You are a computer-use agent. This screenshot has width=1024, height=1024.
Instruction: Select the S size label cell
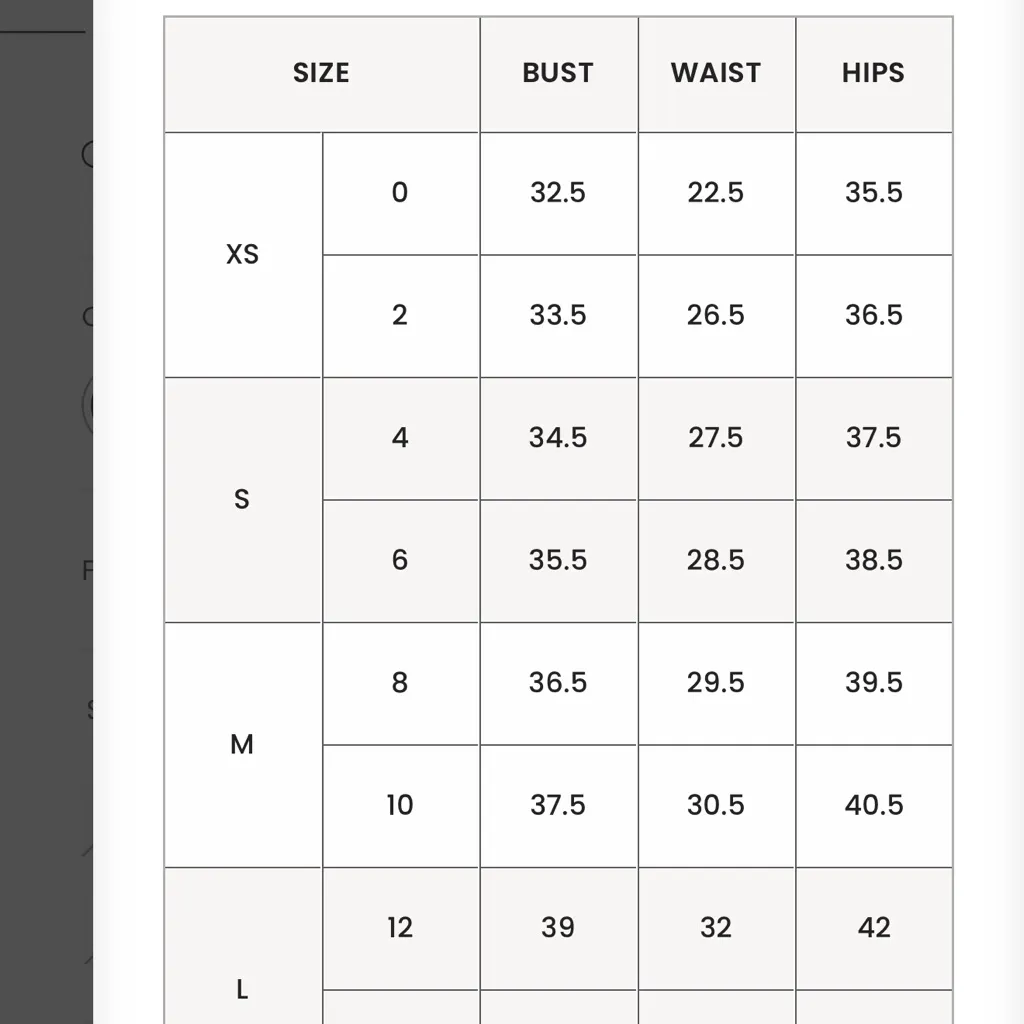[242, 499]
